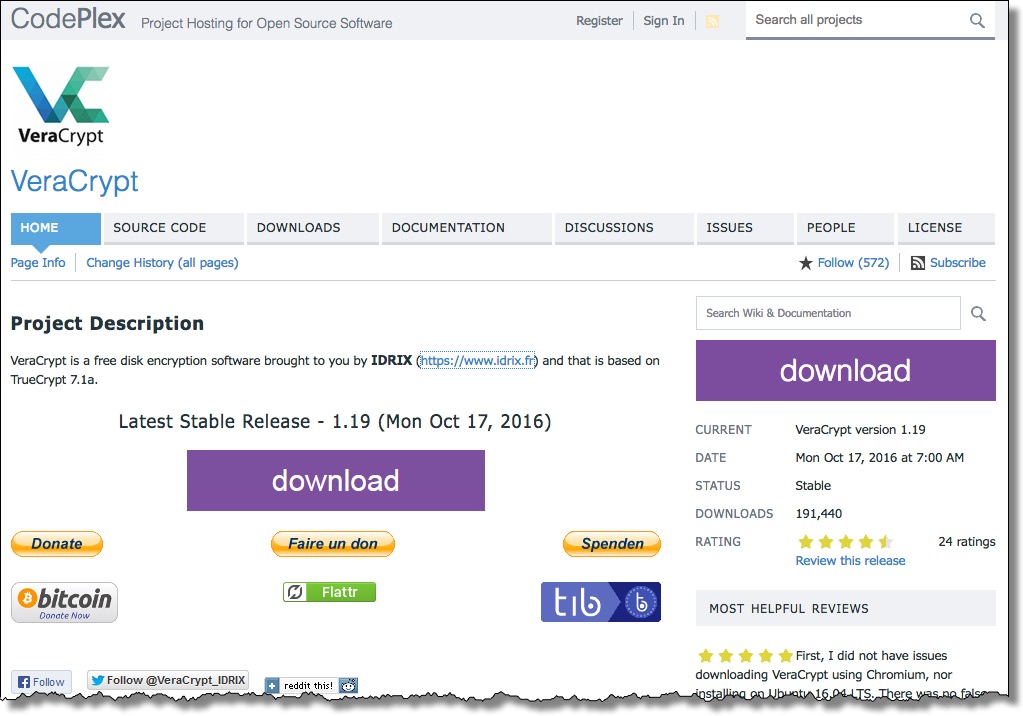Open the SOURCE CODE tab
This screenshot has height=716, width=1023.
click(158, 227)
